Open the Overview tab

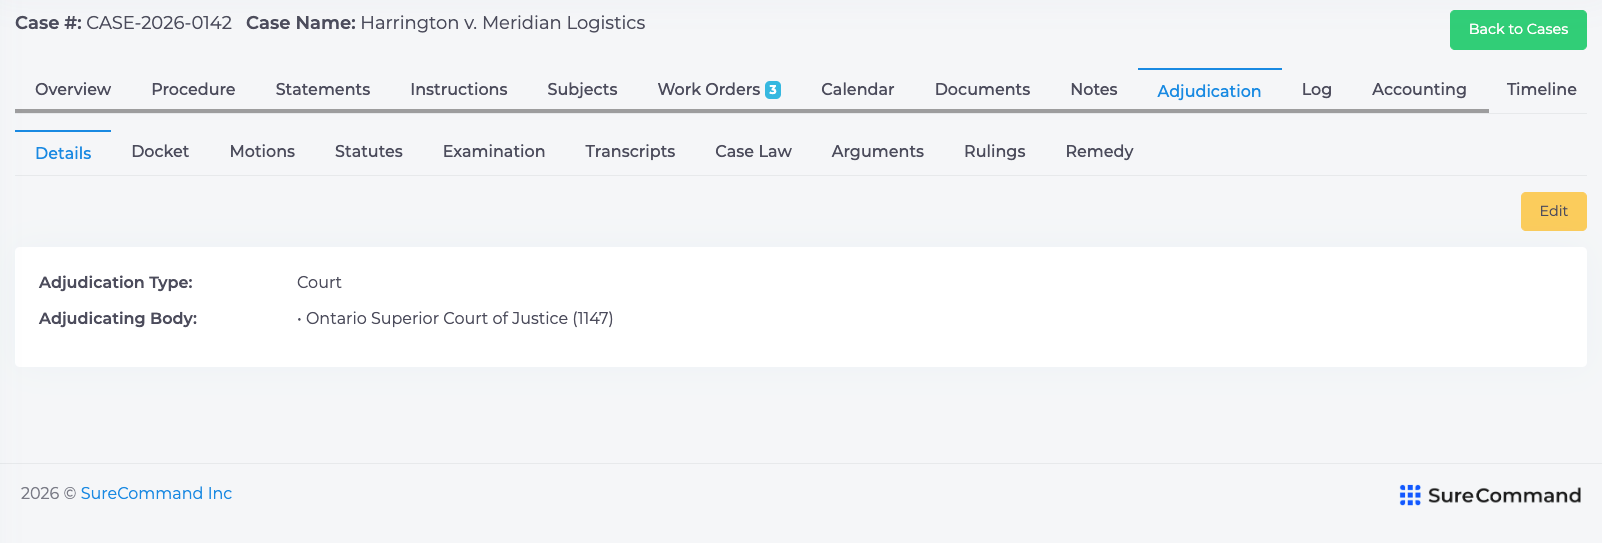(x=73, y=90)
